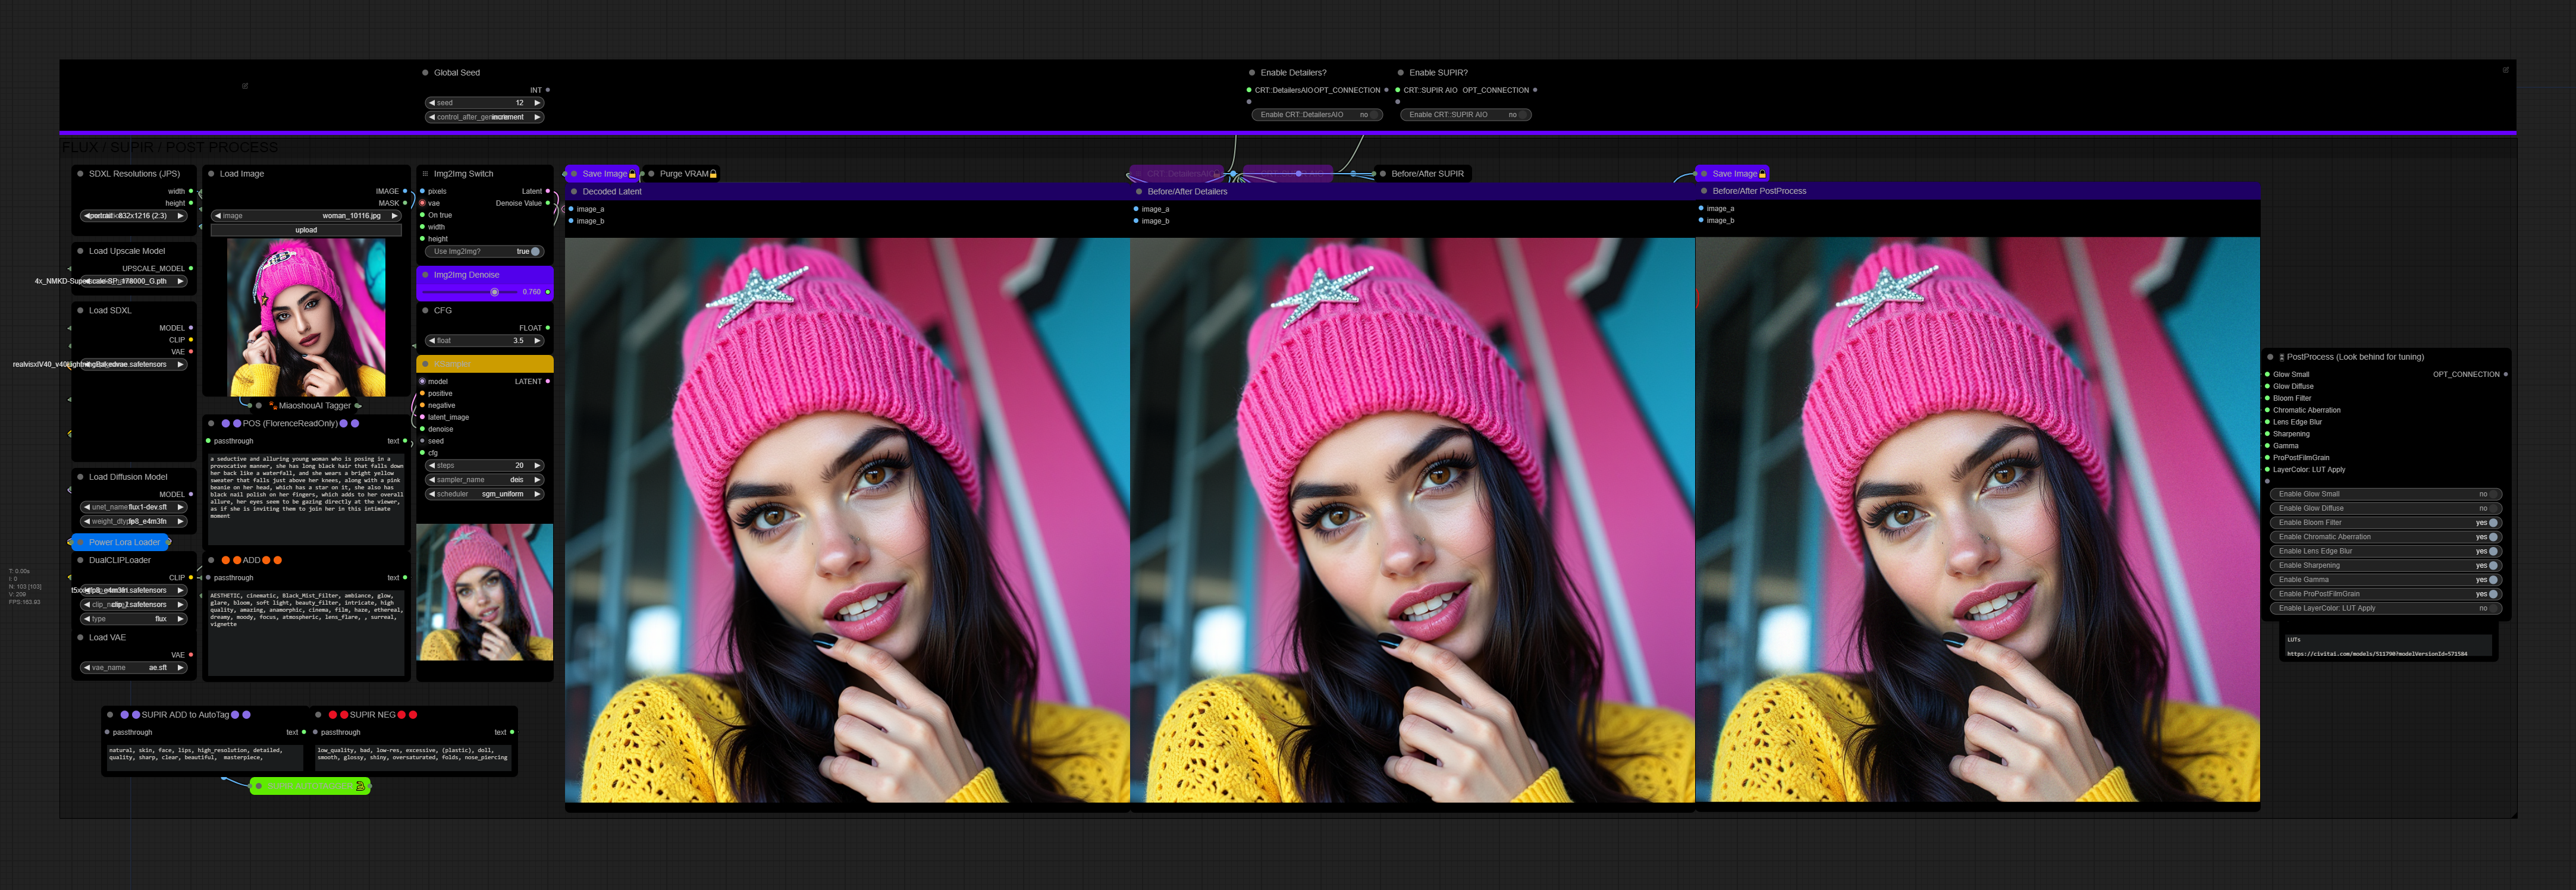Disable the Chromatic Aberration toggle
Image resolution: width=2576 pixels, height=890 pixels.
tap(2386, 537)
